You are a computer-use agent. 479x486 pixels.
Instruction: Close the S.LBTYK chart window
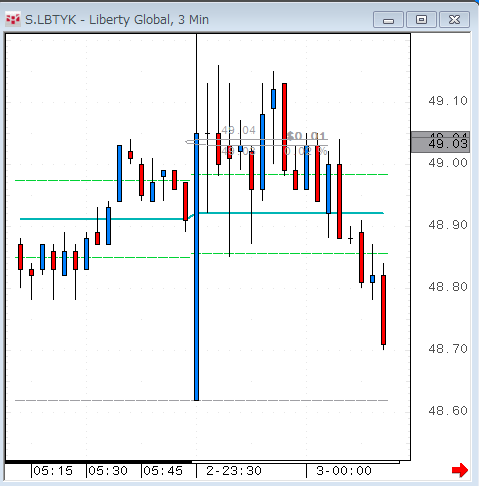[454, 20]
